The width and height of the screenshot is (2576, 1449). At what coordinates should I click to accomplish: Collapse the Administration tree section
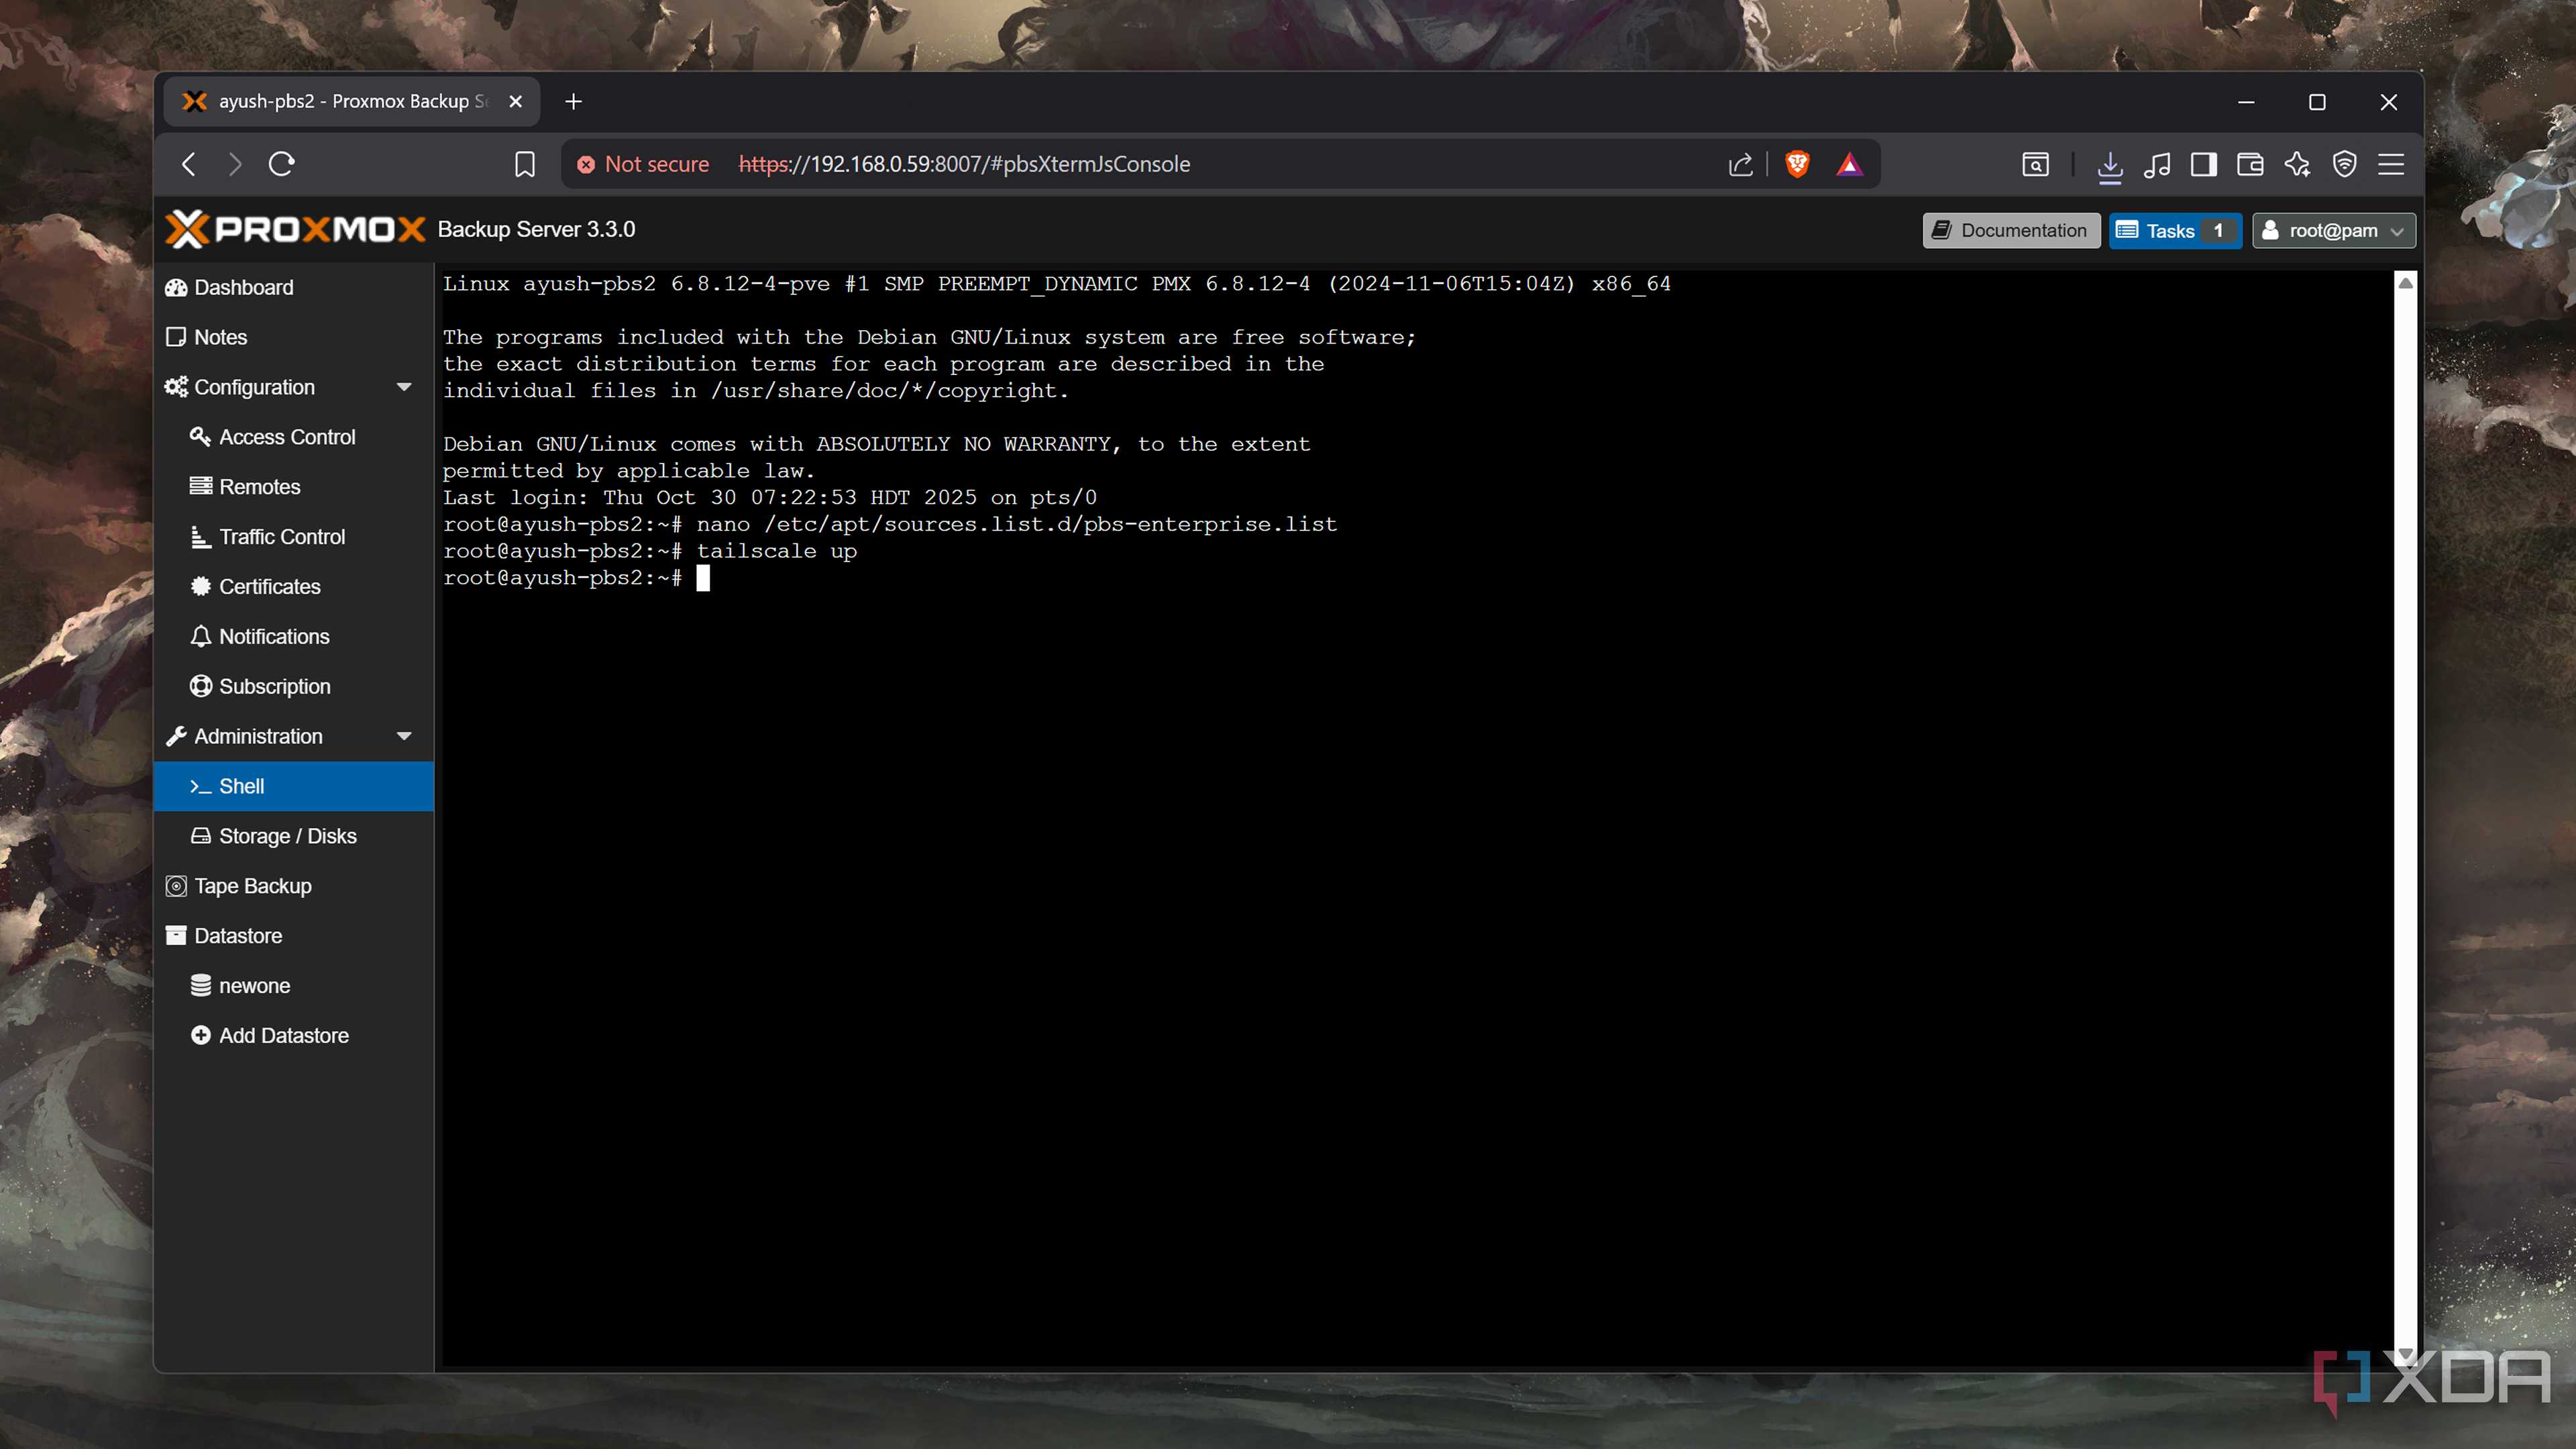[x=404, y=736]
